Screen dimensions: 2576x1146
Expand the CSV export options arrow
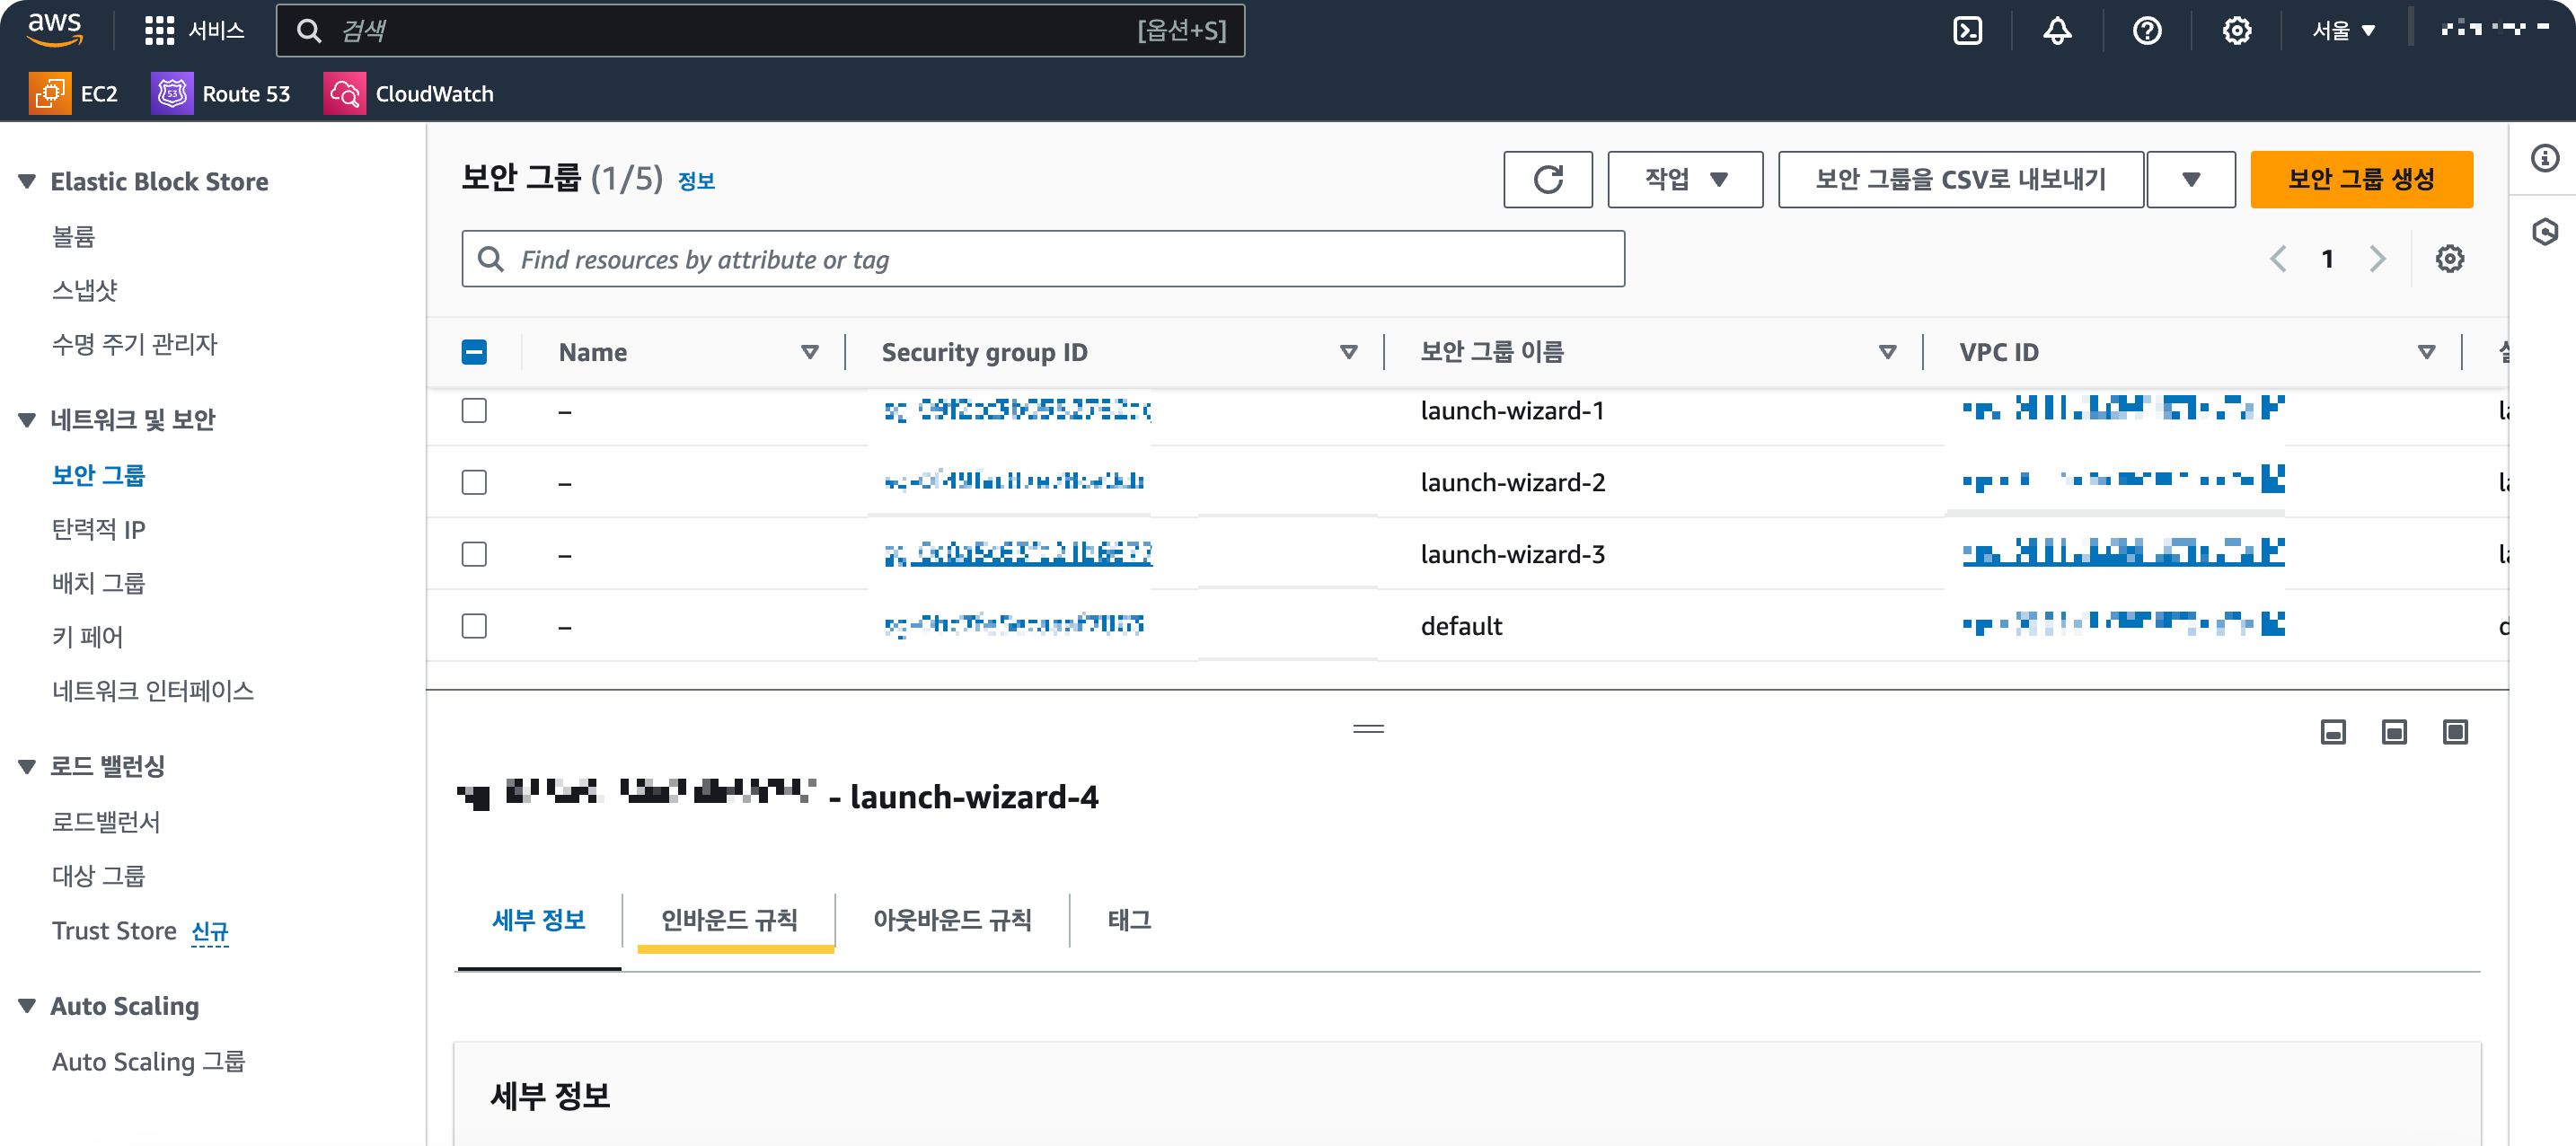[2190, 180]
